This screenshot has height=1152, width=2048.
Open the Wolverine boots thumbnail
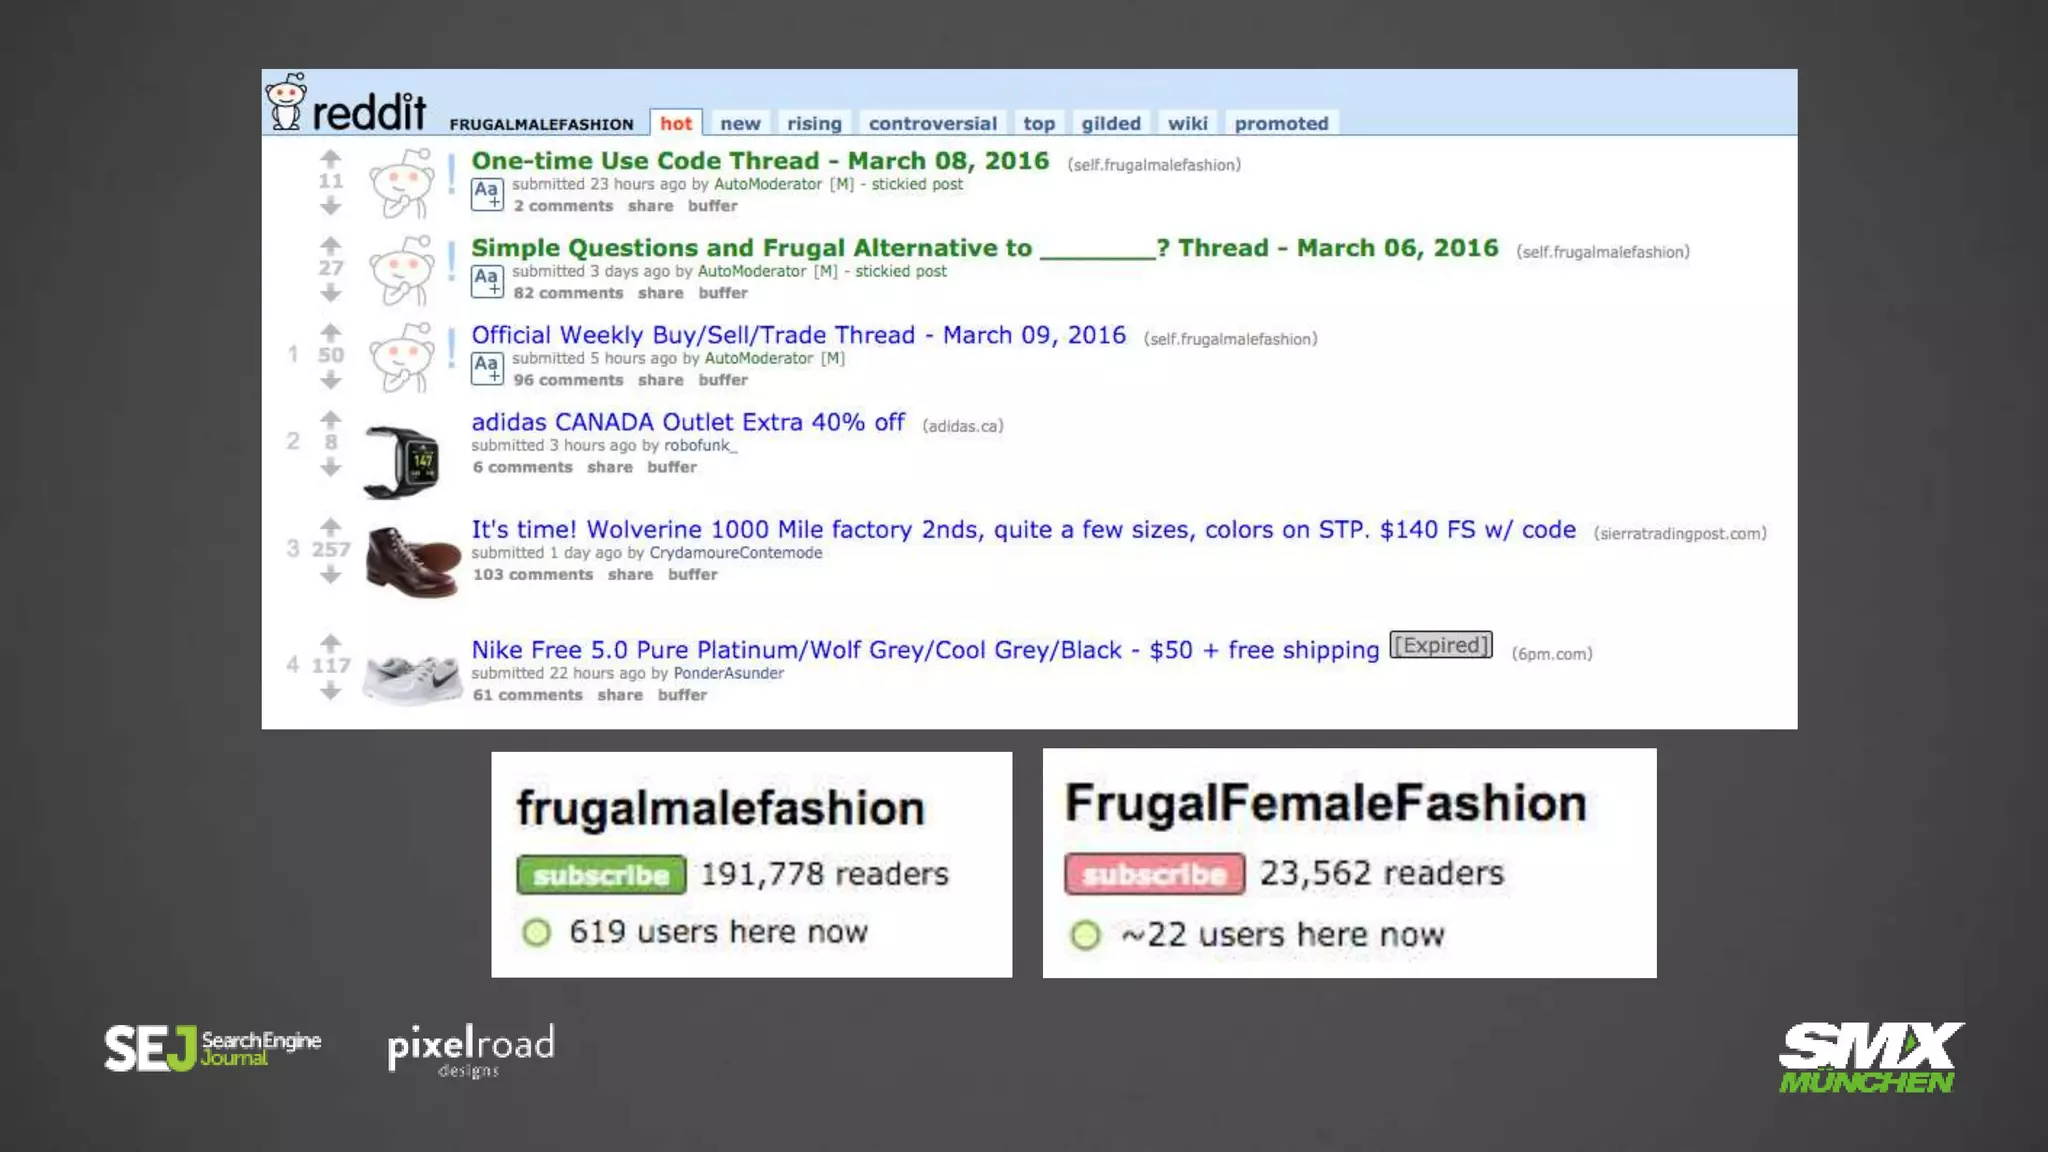(412, 561)
